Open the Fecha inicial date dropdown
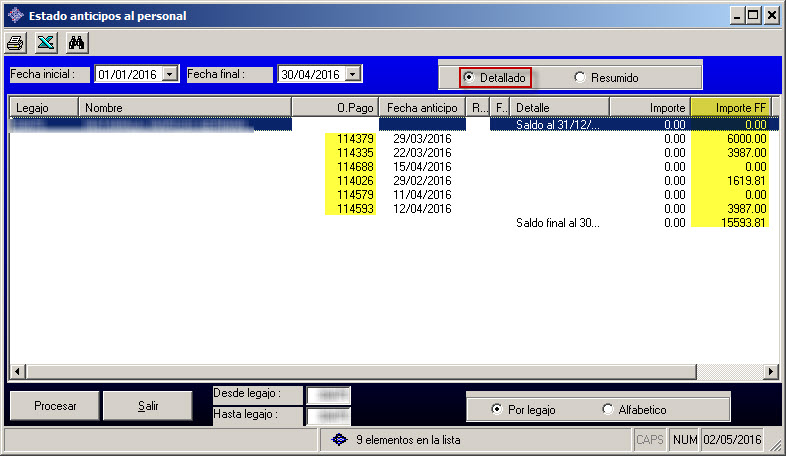 coord(170,74)
